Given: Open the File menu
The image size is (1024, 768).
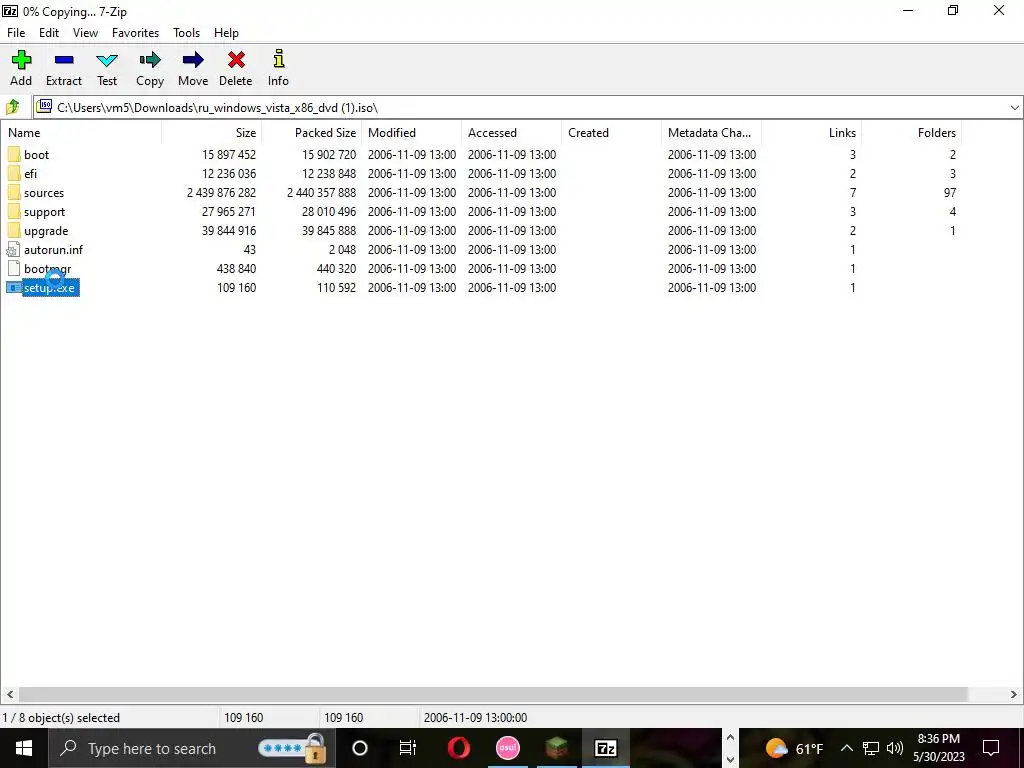Looking at the screenshot, I should 16,33.
